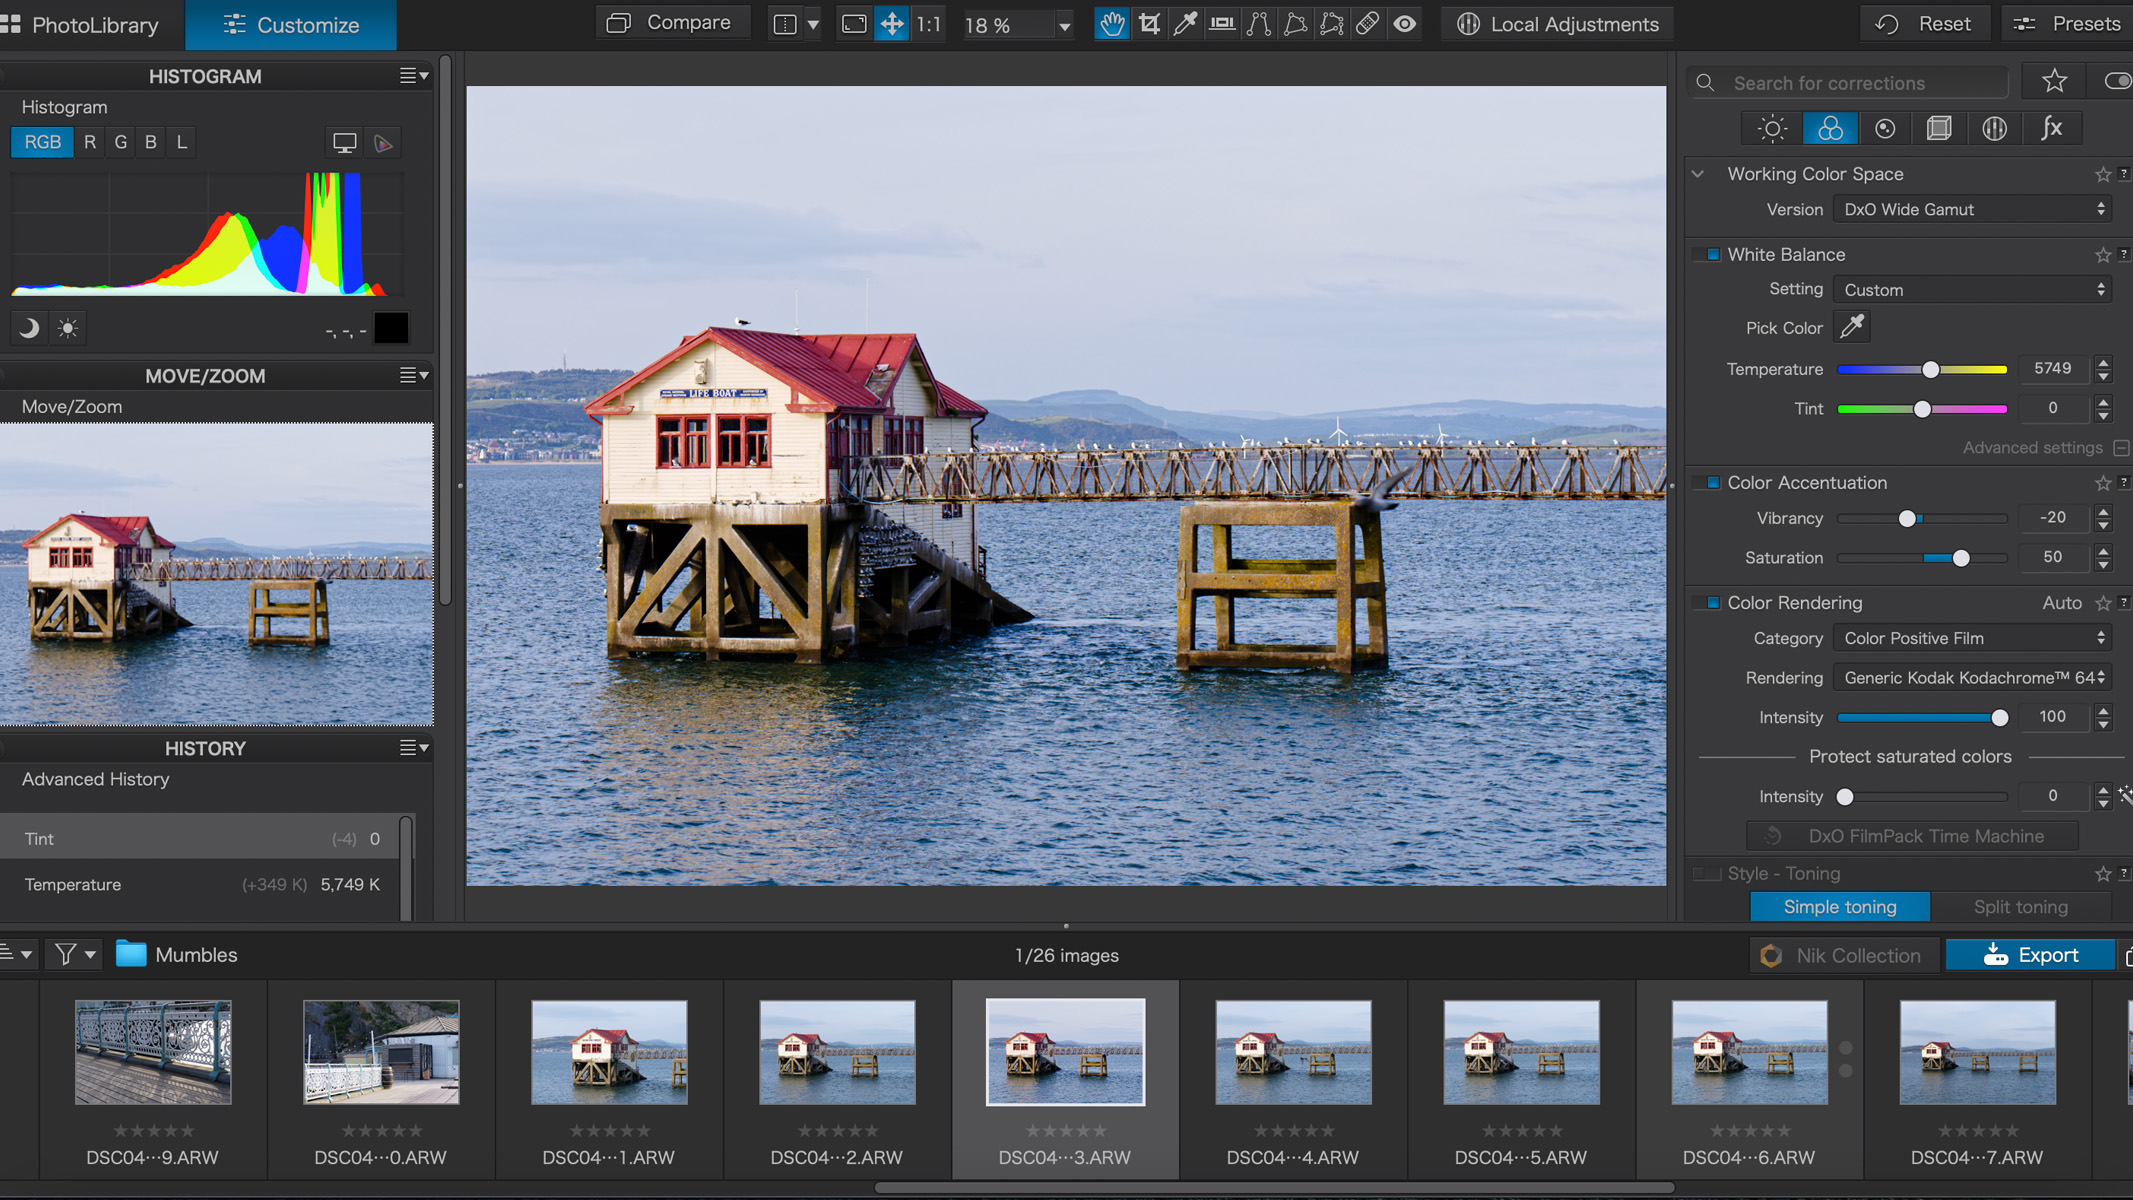Open Nik Collection
Viewport: 2133px width, 1200px height.
coord(1843,955)
